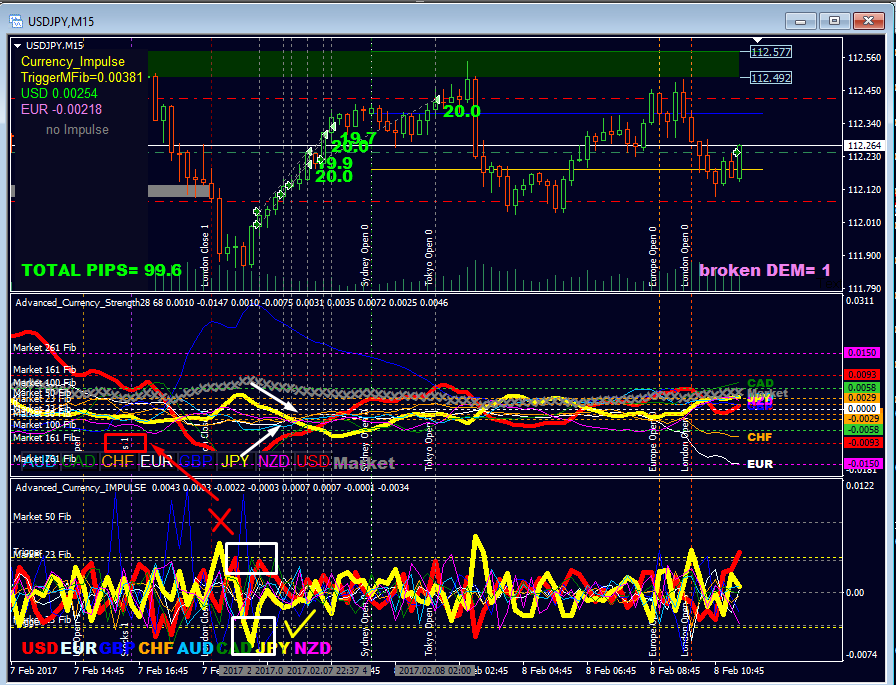This screenshot has width=896, height=685.
Task: Click the orange CHF line-end label
Action: click(x=760, y=437)
